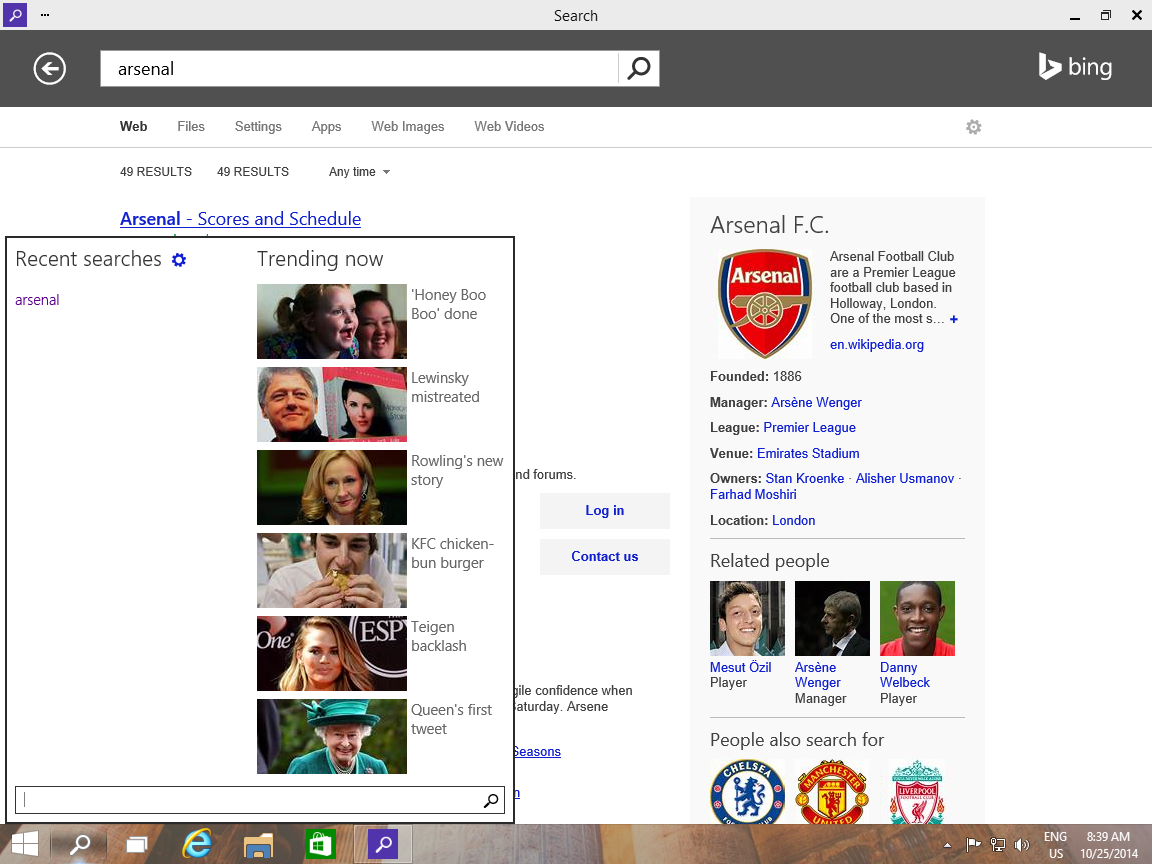Open the Danny Welbeck name link
1152x864 pixels.
(904, 674)
